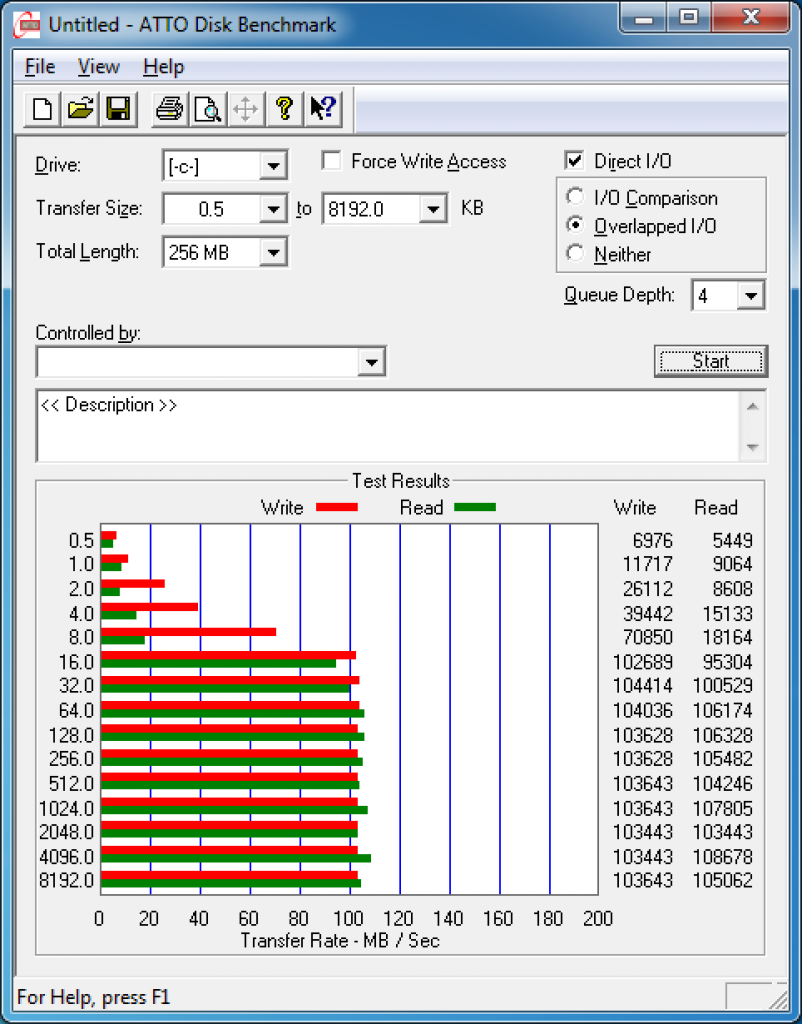Expand the Queue Depth dropdown
The height and width of the screenshot is (1024, 802).
[750, 296]
